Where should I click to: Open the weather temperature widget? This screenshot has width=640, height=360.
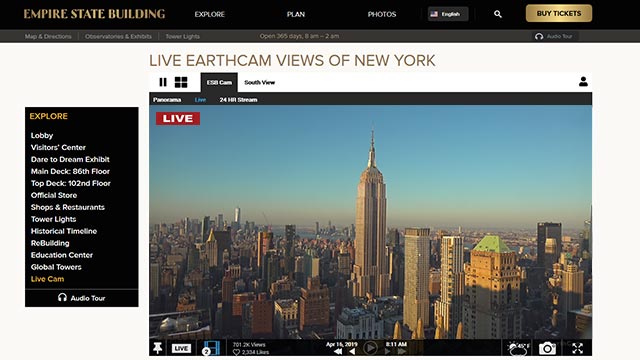pyautogui.click(x=518, y=348)
